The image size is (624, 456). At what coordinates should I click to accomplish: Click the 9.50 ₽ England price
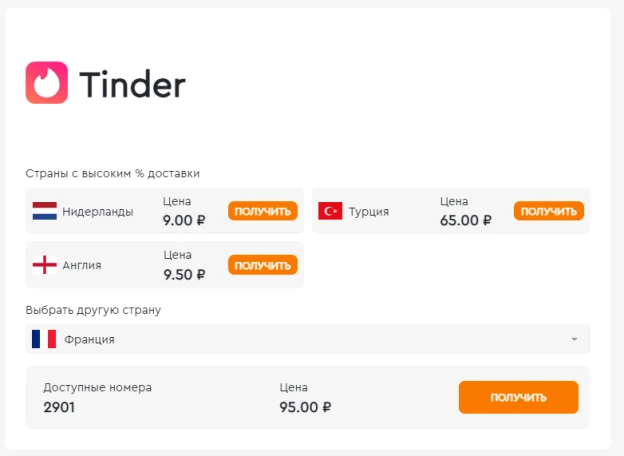[x=184, y=275]
